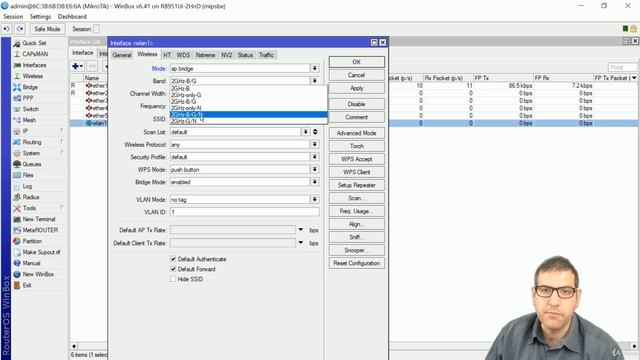The width and height of the screenshot is (640, 360).
Task: Switch to Nstreme tab
Action: point(205,55)
